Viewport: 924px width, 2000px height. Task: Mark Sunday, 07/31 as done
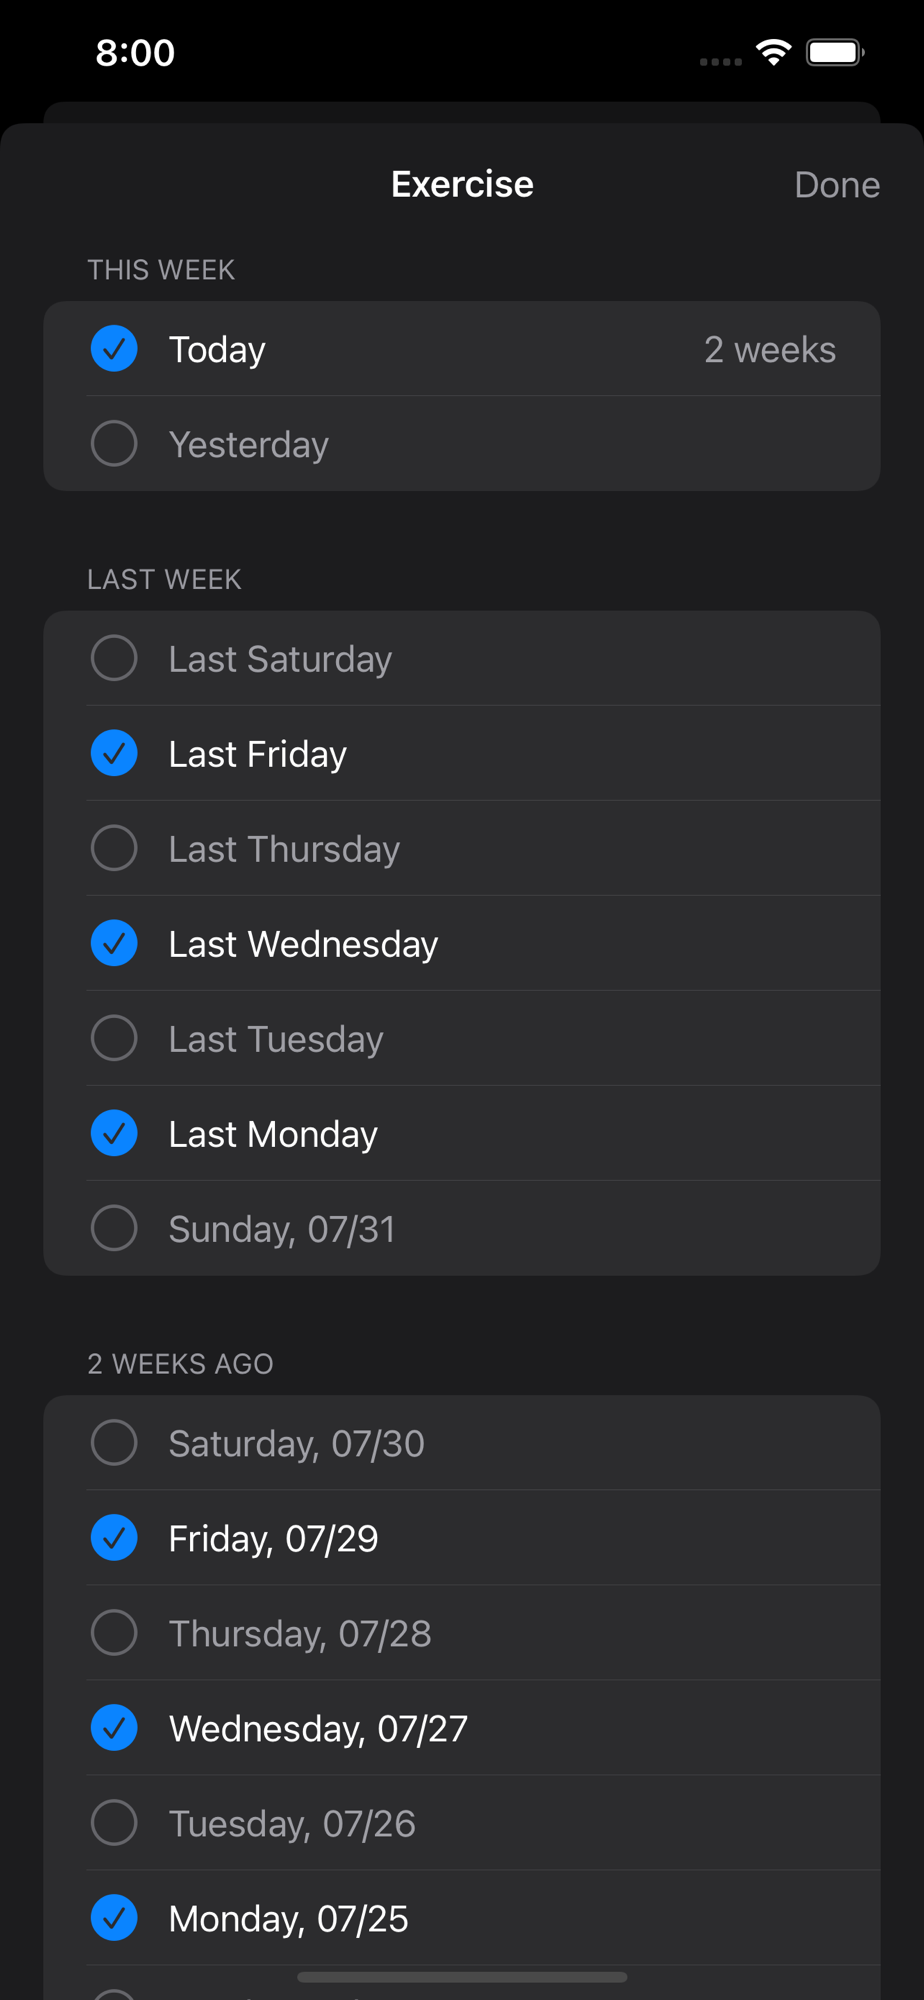(114, 1229)
